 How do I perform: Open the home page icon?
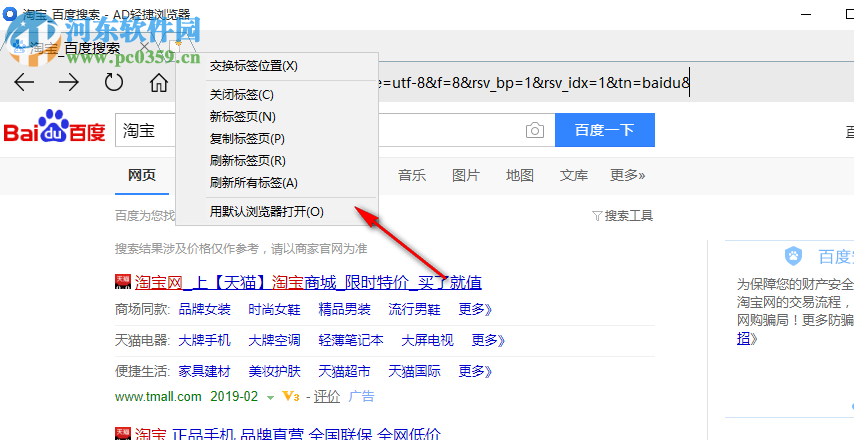coord(158,83)
